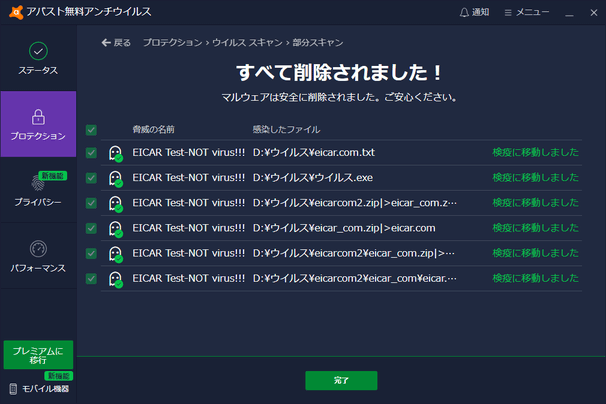The image size is (606, 404).
Task: Click the 通知 bell icon
Action: pos(464,13)
